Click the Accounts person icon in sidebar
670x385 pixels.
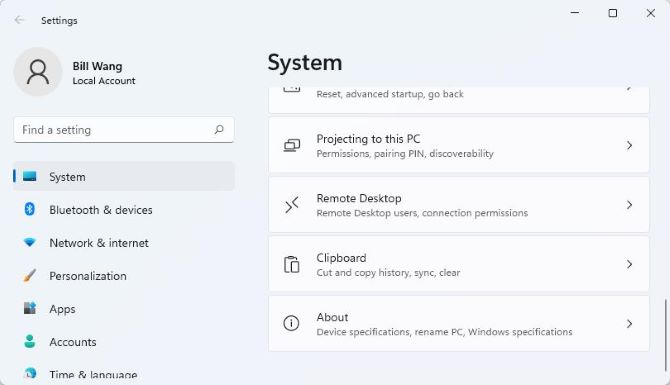click(29, 341)
